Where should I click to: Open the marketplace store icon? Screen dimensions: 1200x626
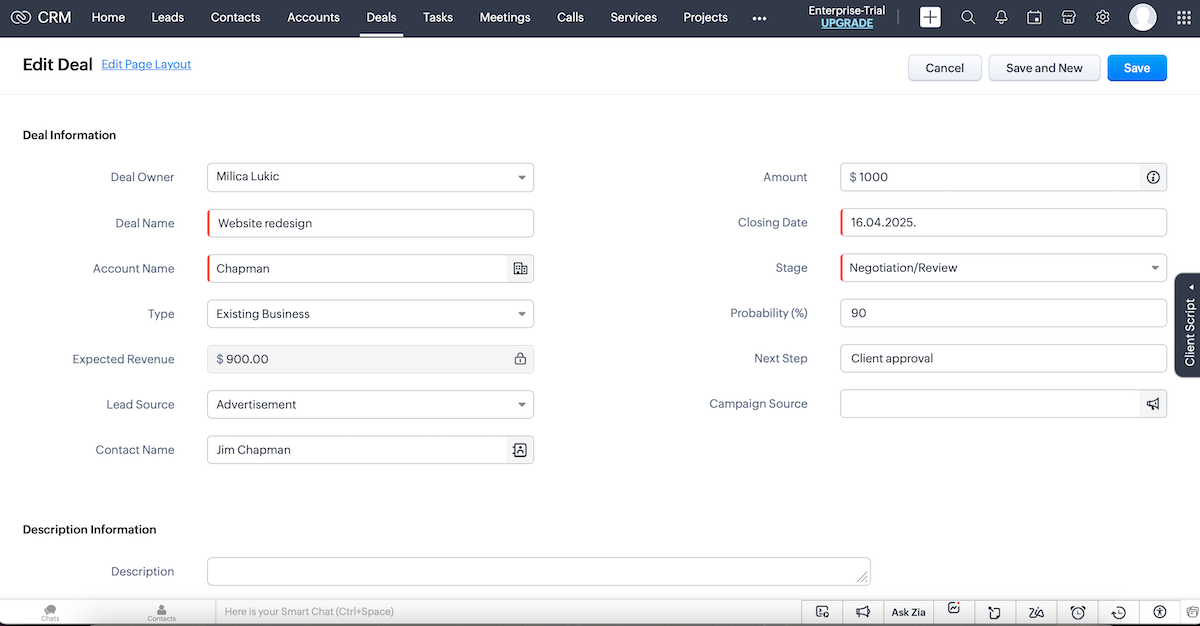(1069, 17)
